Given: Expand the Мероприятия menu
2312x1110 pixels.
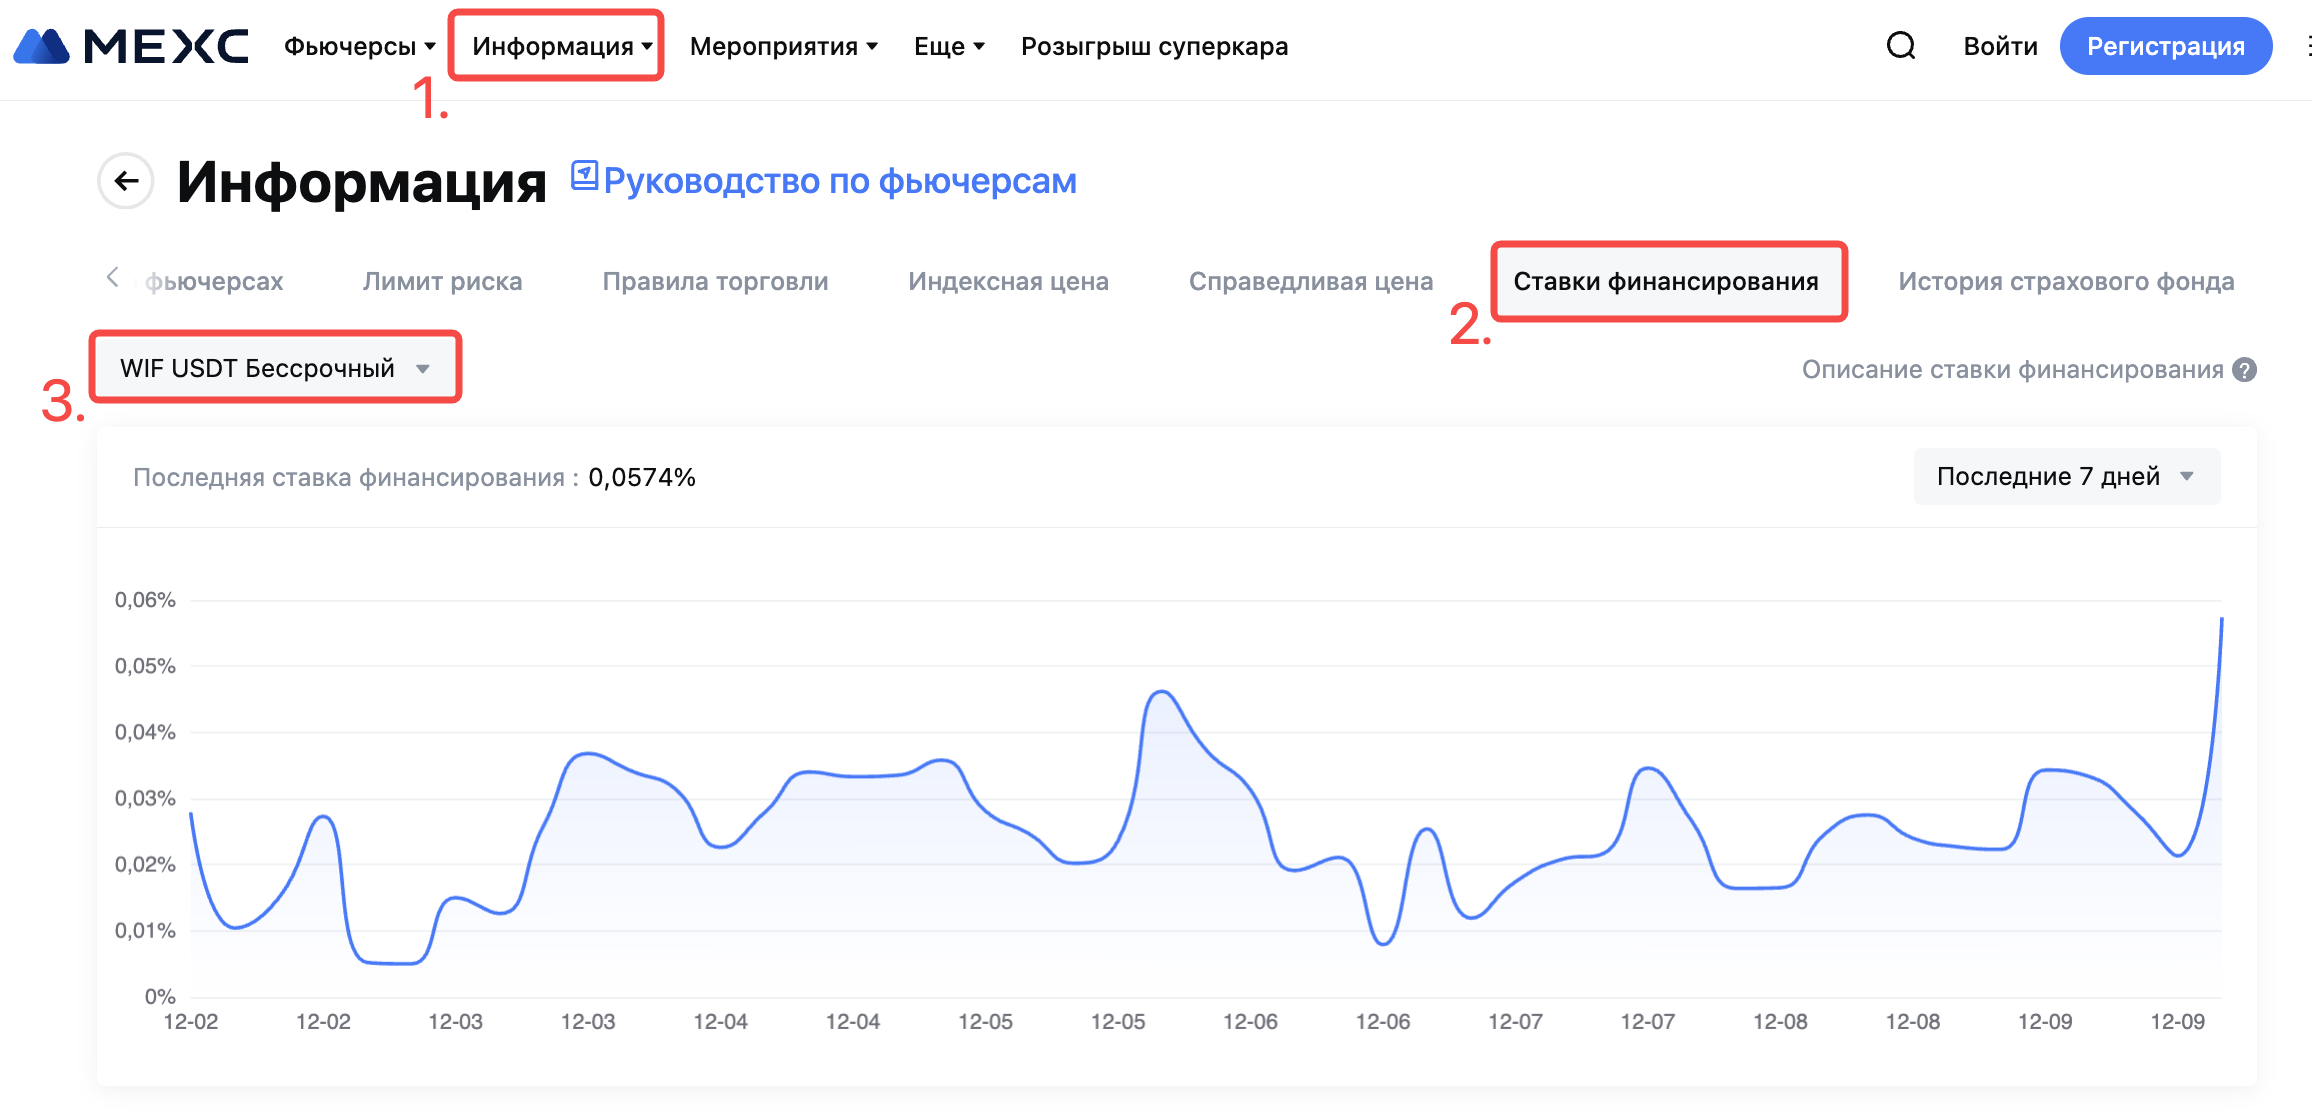Looking at the screenshot, I should [x=783, y=46].
